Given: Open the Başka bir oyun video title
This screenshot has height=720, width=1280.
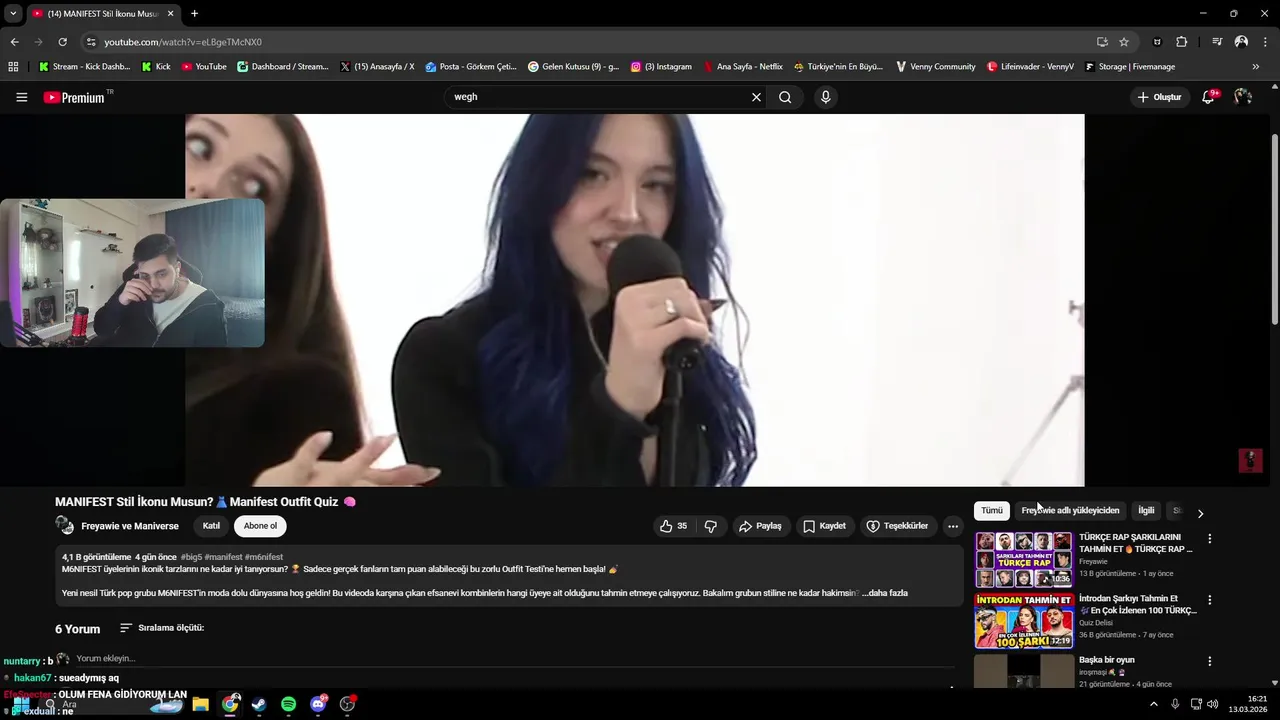Looking at the screenshot, I should 1106,660.
